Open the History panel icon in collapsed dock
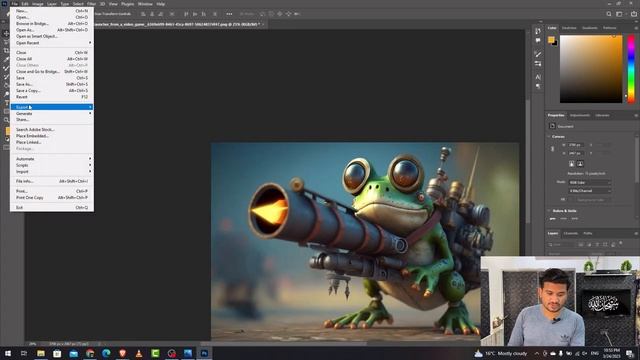The height and width of the screenshot is (360, 640). point(538,31)
